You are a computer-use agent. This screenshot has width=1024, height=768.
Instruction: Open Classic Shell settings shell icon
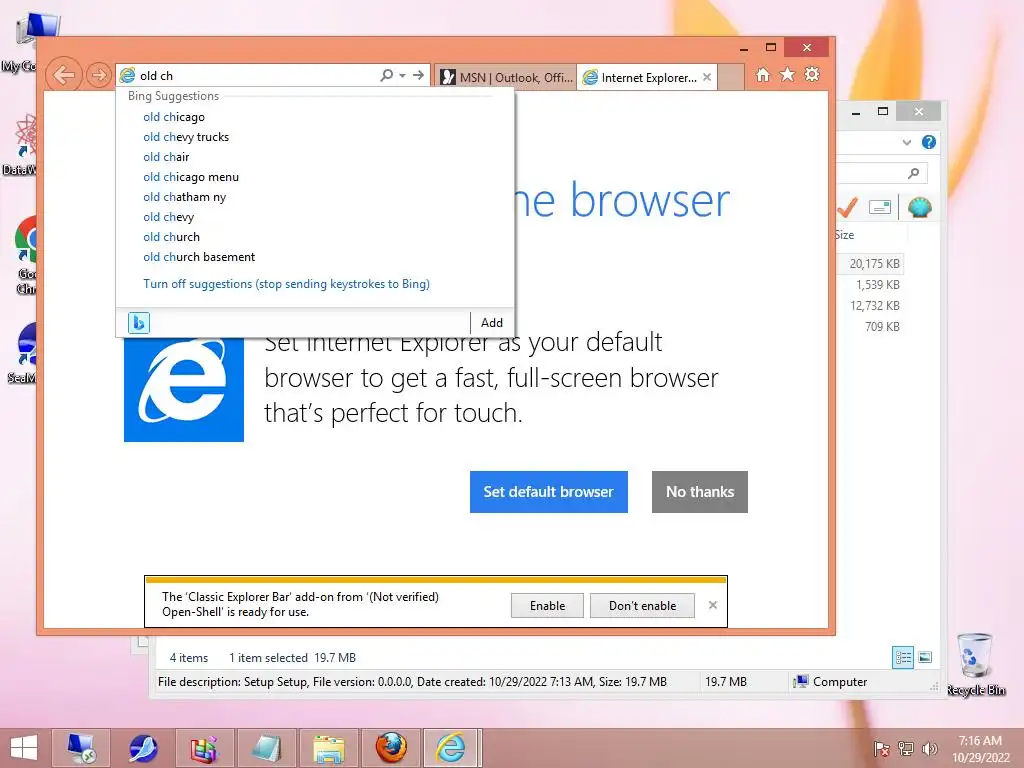(x=920, y=208)
